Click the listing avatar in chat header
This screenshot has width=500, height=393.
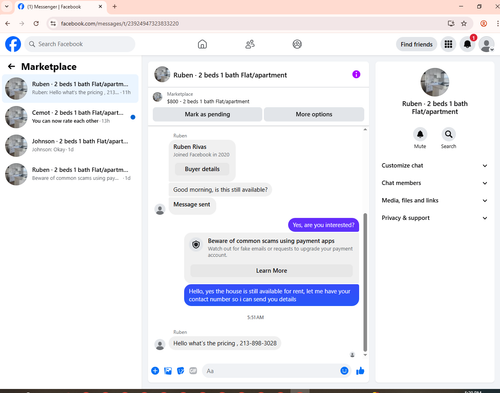162,74
